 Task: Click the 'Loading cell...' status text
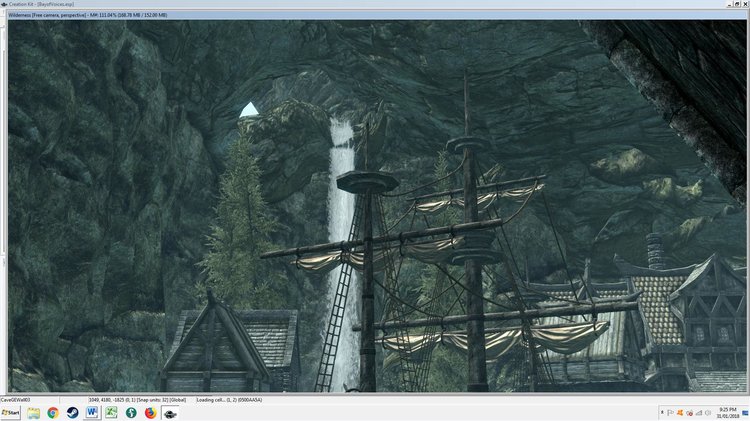[229, 400]
